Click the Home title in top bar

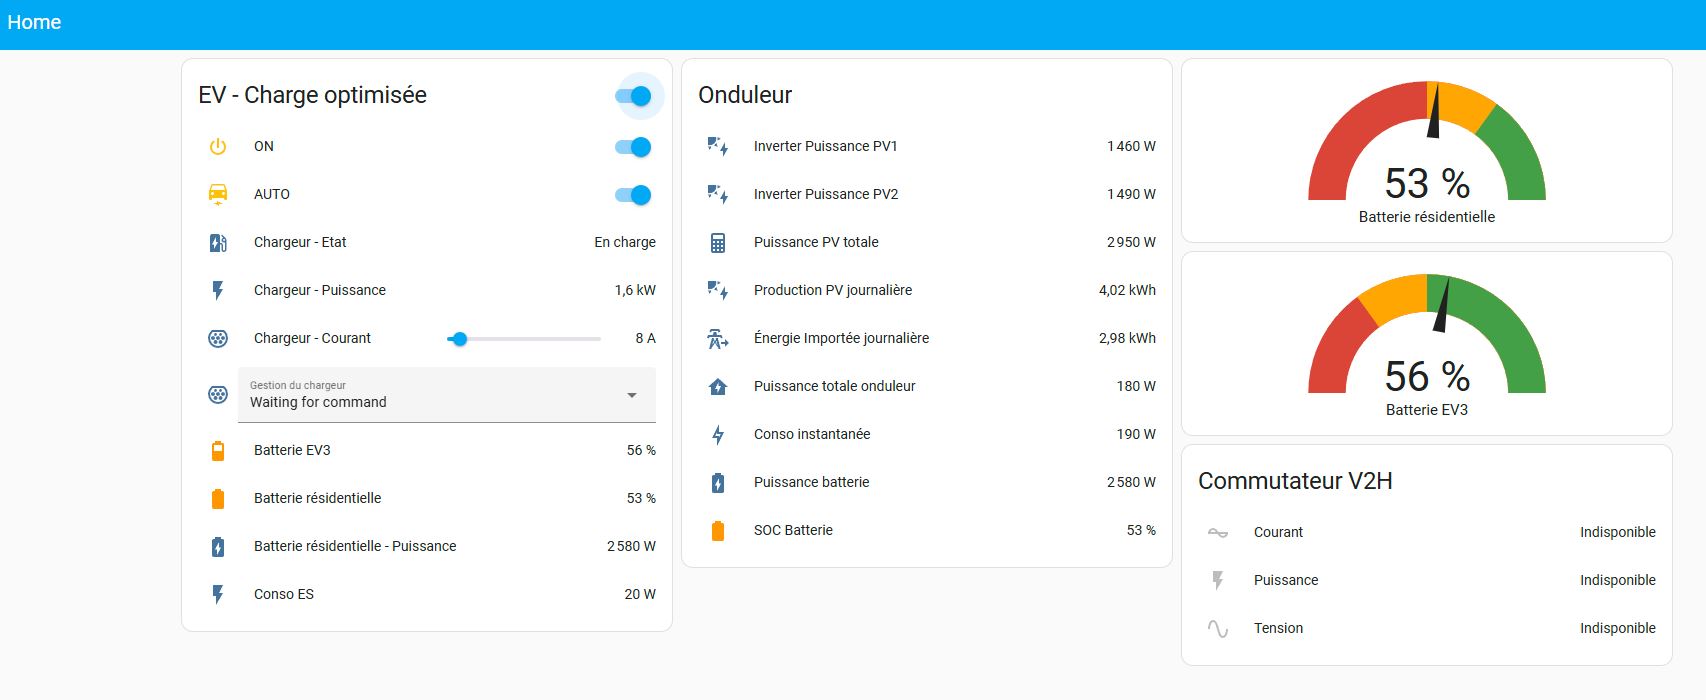click(34, 22)
